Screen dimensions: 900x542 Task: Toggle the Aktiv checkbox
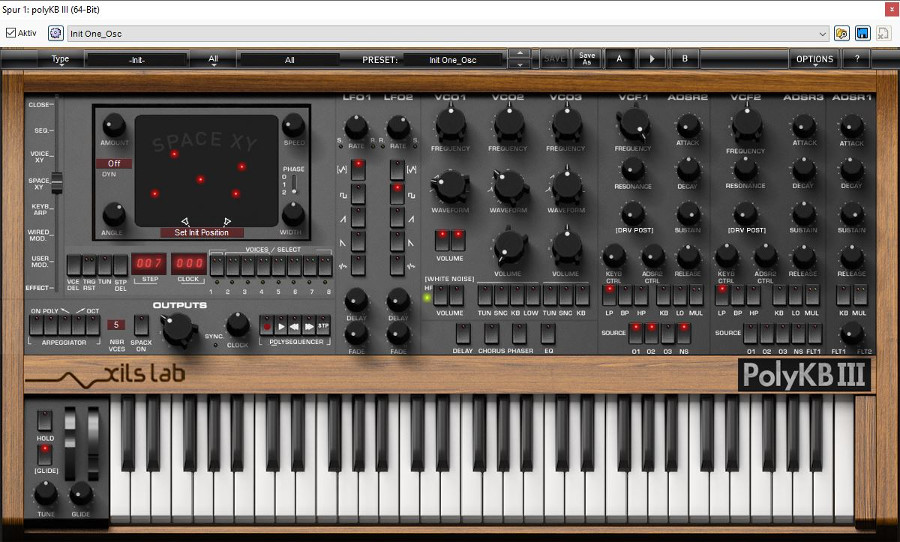[x=10, y=33]
